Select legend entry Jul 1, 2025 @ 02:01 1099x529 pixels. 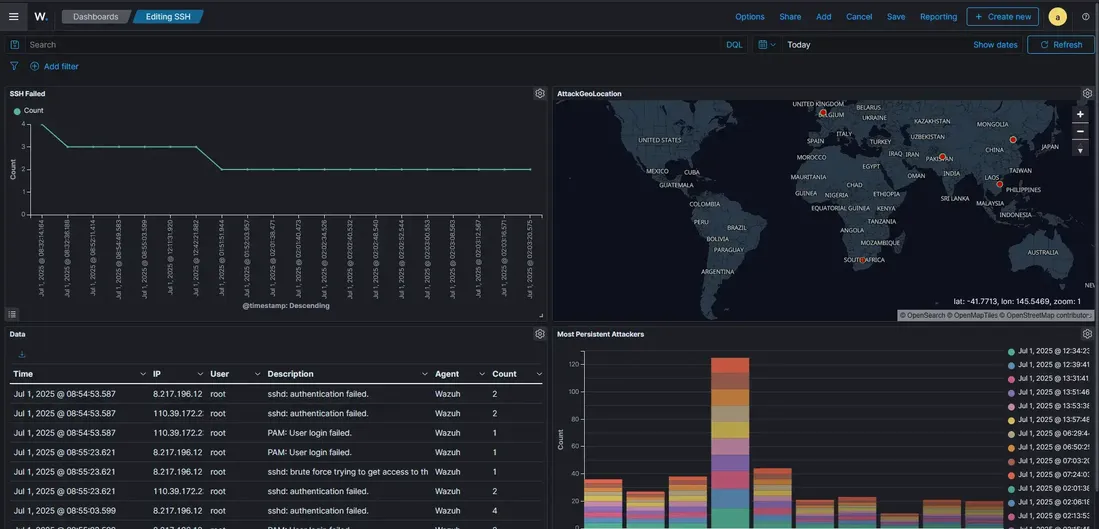[x=1049, y=488]
